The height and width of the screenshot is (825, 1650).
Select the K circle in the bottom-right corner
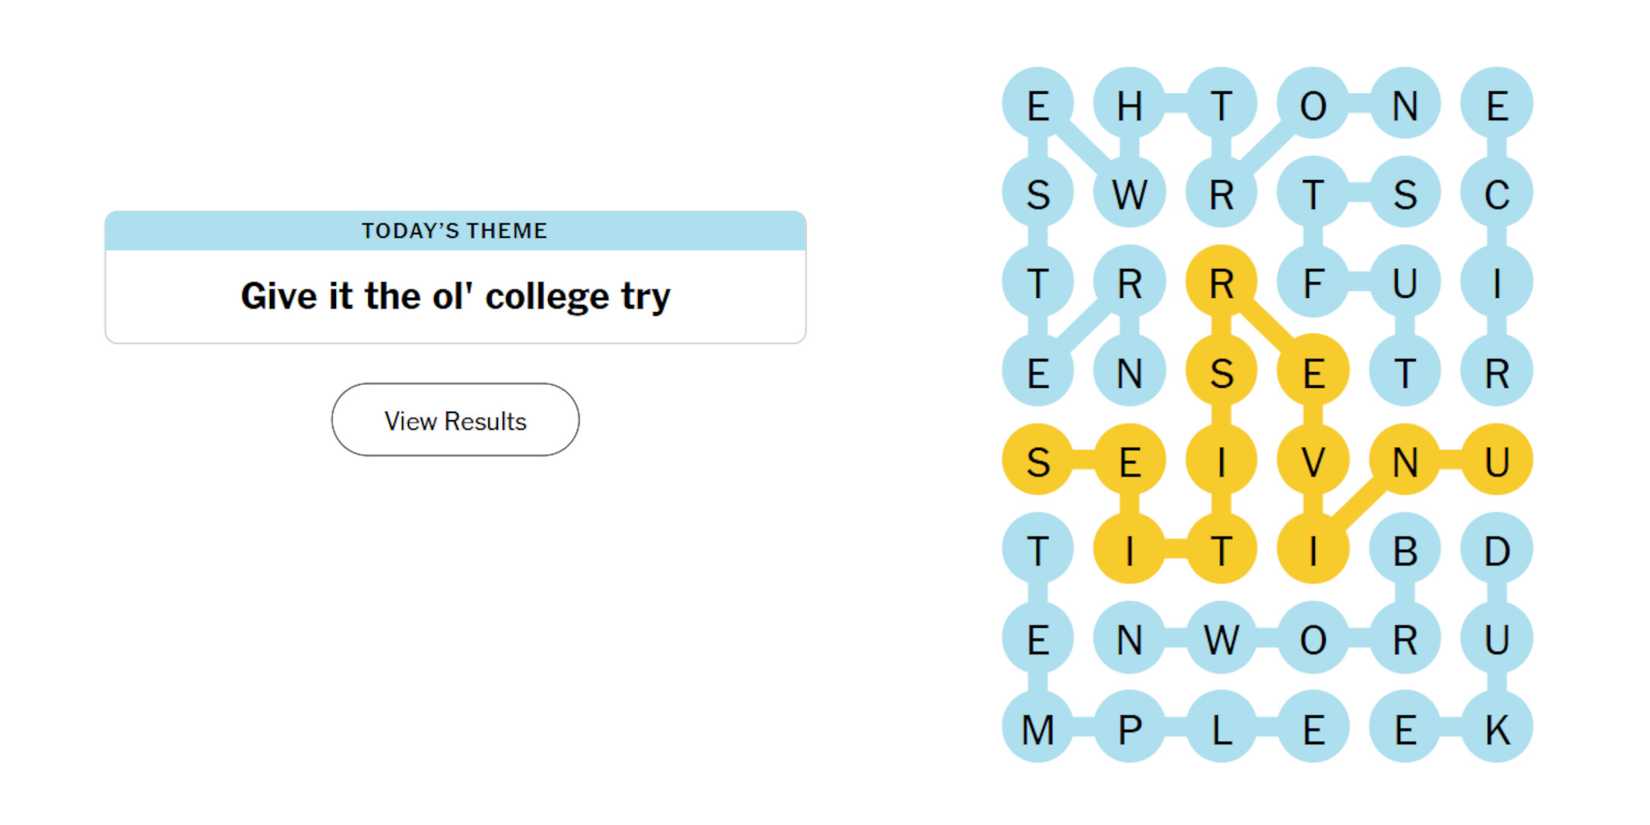pos(1497,730)
